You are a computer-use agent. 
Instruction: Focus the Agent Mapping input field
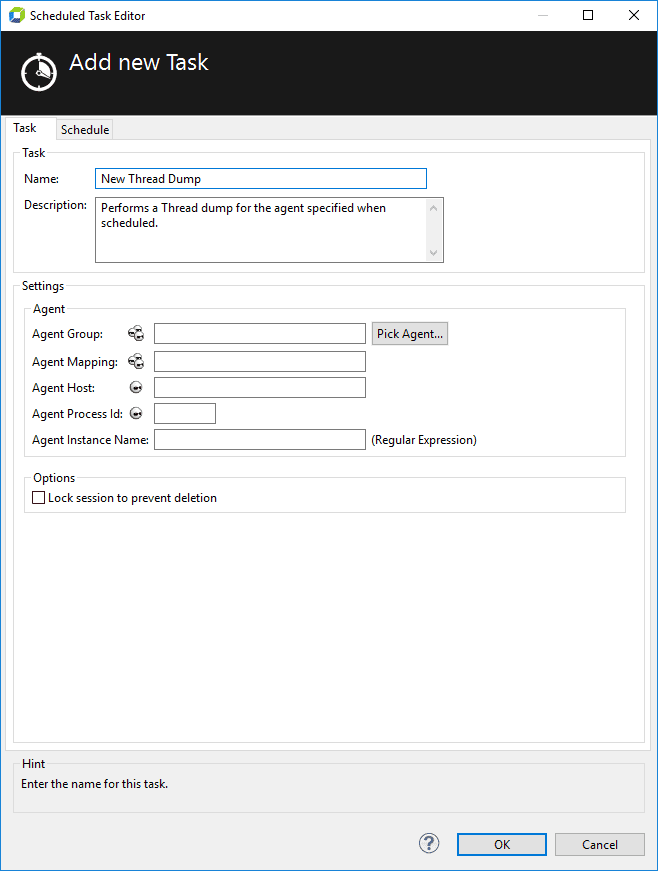(x=260, y=362)
